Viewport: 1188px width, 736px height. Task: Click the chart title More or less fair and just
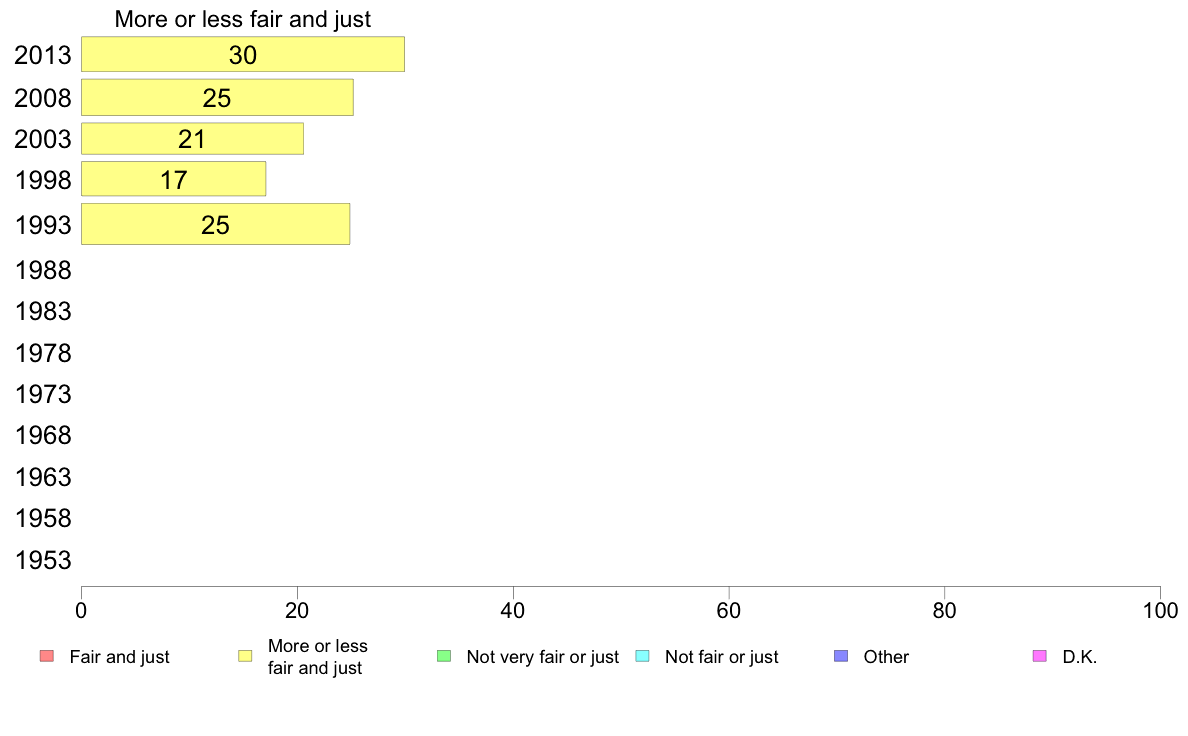tap(242, 19)
